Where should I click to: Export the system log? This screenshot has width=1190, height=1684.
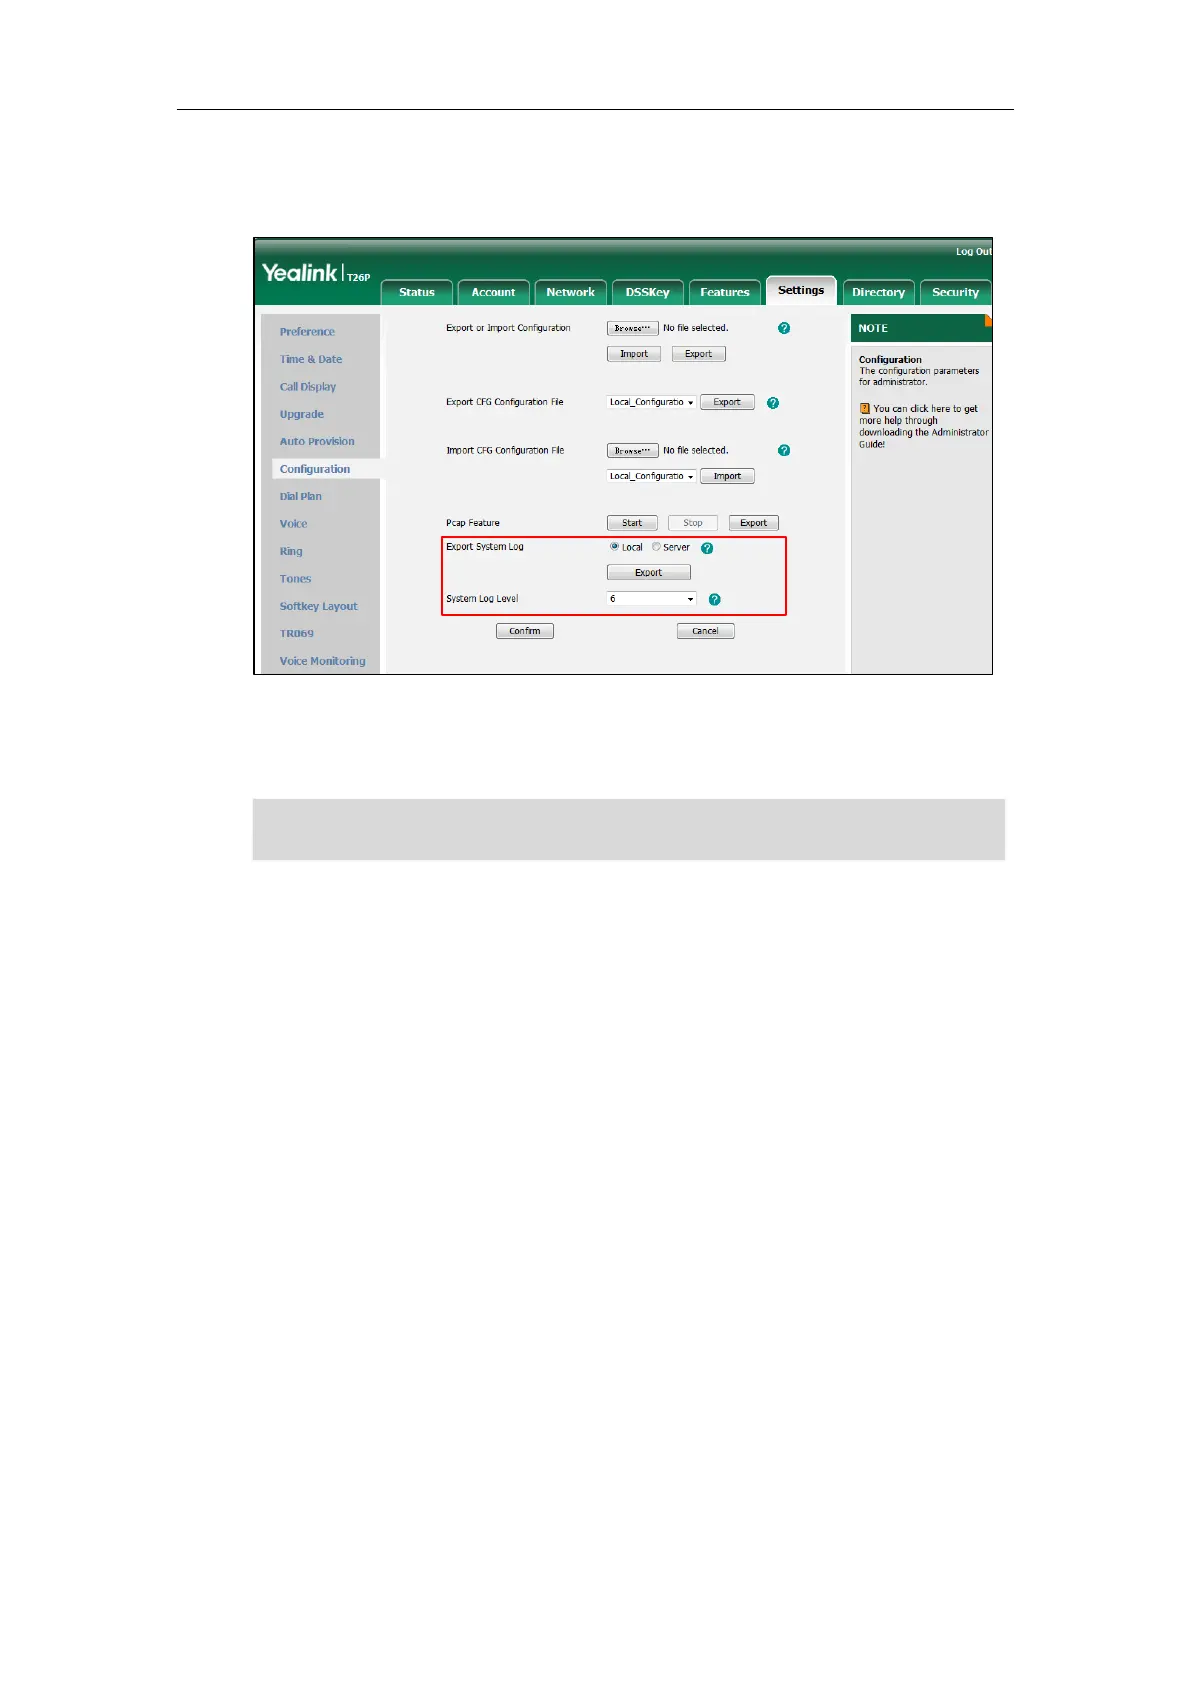tap(649, 573)
